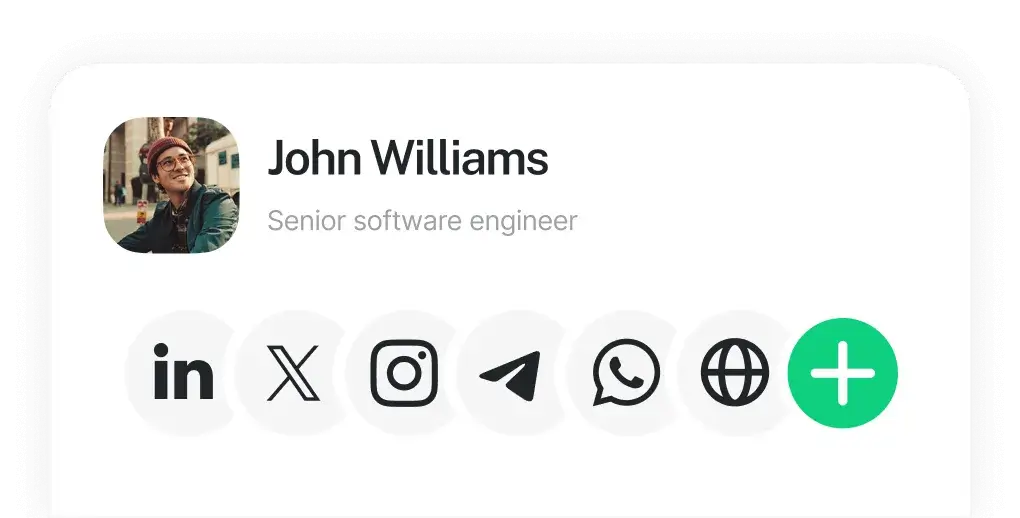Viewport: 1020px width, 518px height.
Task: Launch Instagram from the social row
Action: (404, 373)
